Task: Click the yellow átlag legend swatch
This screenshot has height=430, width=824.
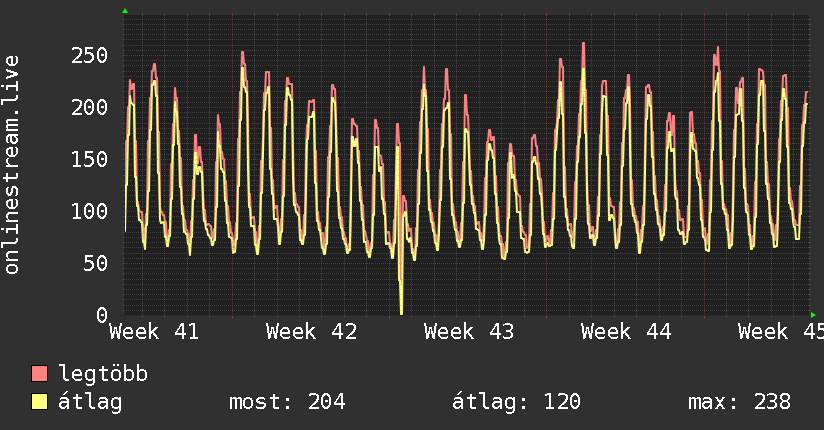Action: tap(39, 401)
